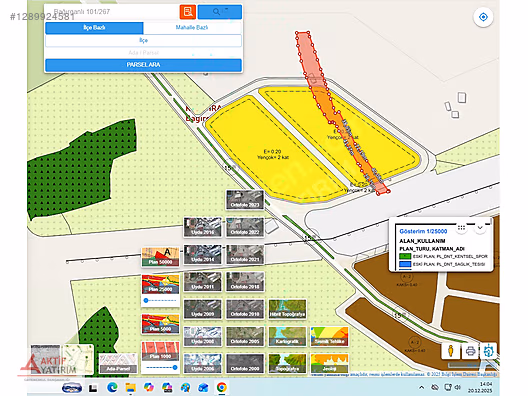Screen dimensions: 528x396
Task: Focus the top search box with 101/267
Action: tap(113, 12)
